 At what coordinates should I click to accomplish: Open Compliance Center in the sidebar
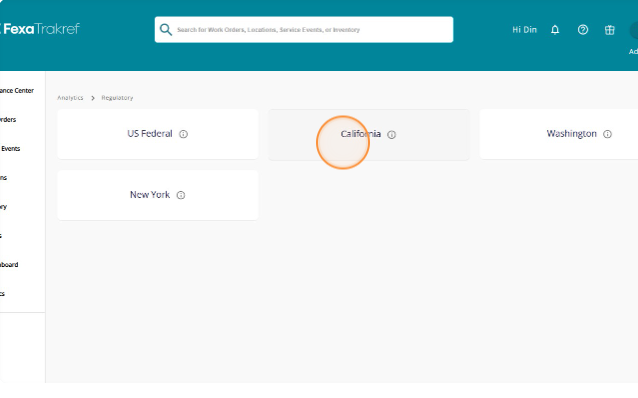click(x=17, y=90)
